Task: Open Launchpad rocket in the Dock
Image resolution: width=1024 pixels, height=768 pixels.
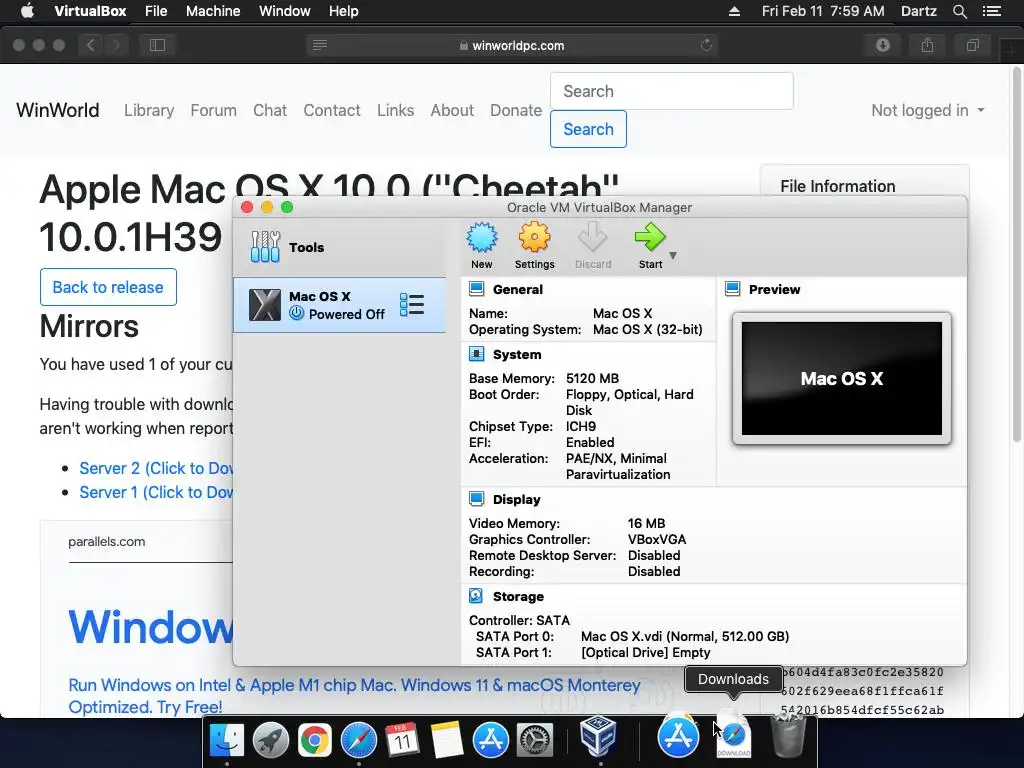Action: [x=270, y=740]
